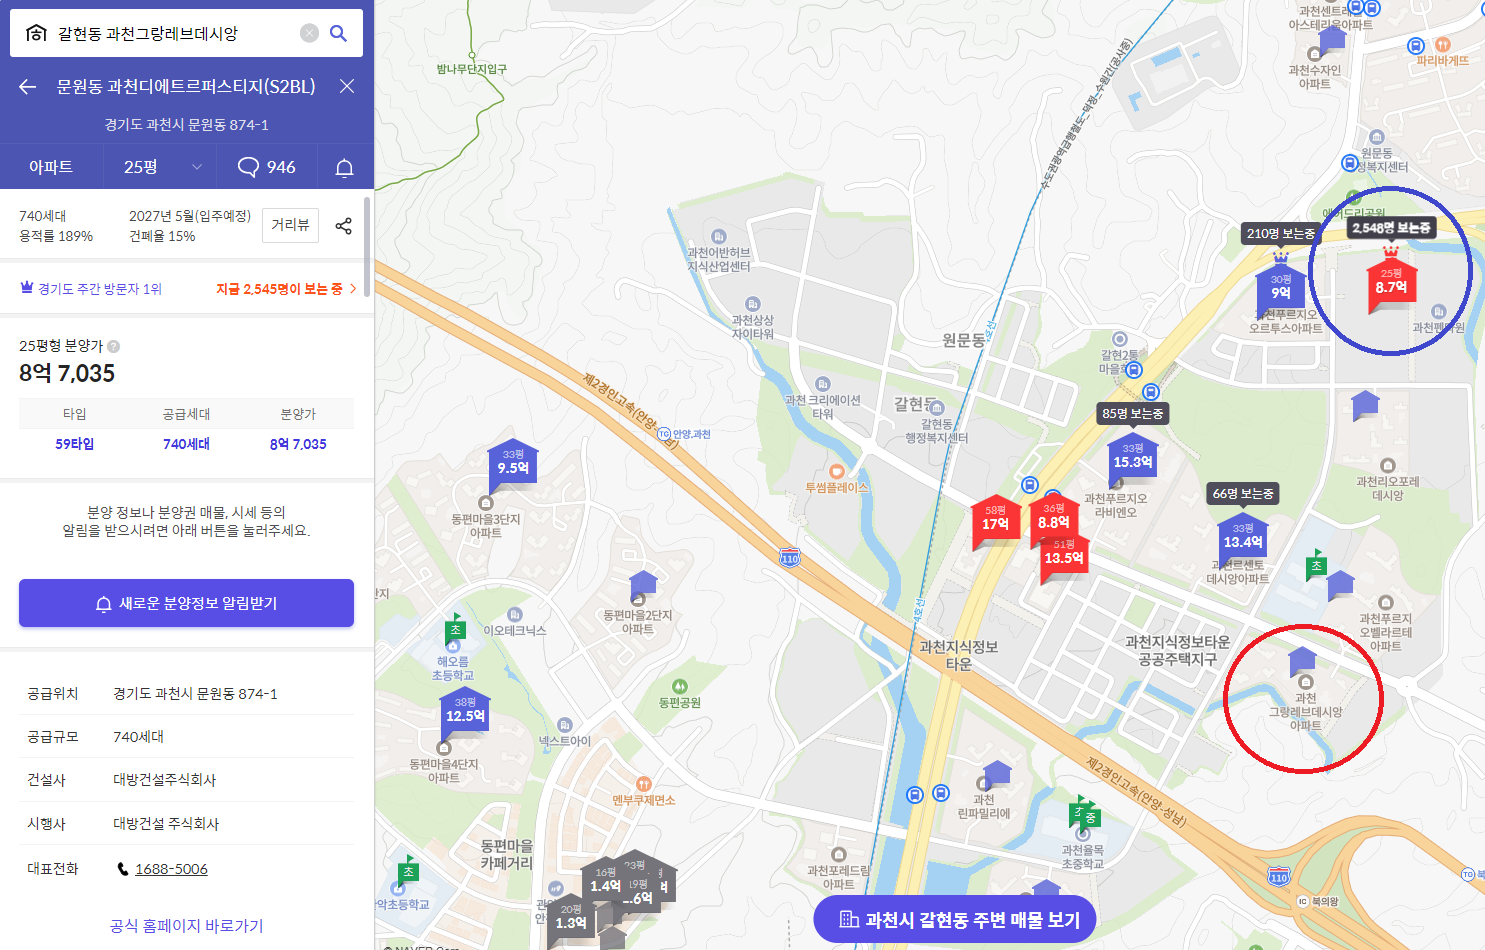Click the 2,548명 보는중 bubble
Image resolution: width=1485 pixels, height=950 pixels.
pyautogui.click(x=1391, y=228)
